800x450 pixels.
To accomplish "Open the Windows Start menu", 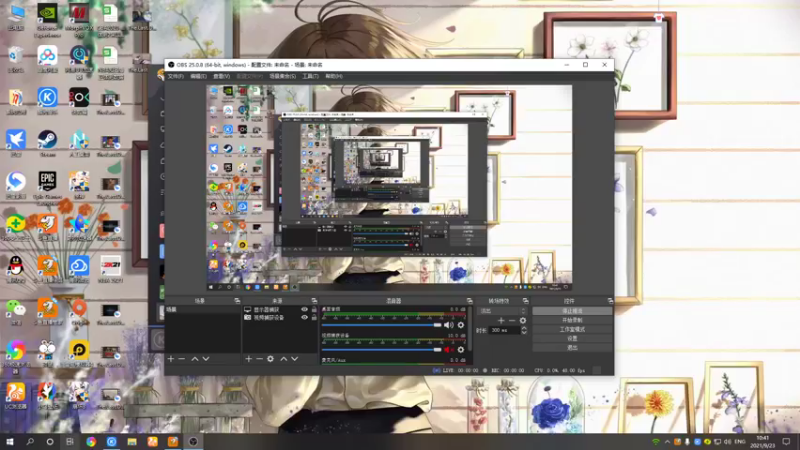I will [x=10, y=442].
